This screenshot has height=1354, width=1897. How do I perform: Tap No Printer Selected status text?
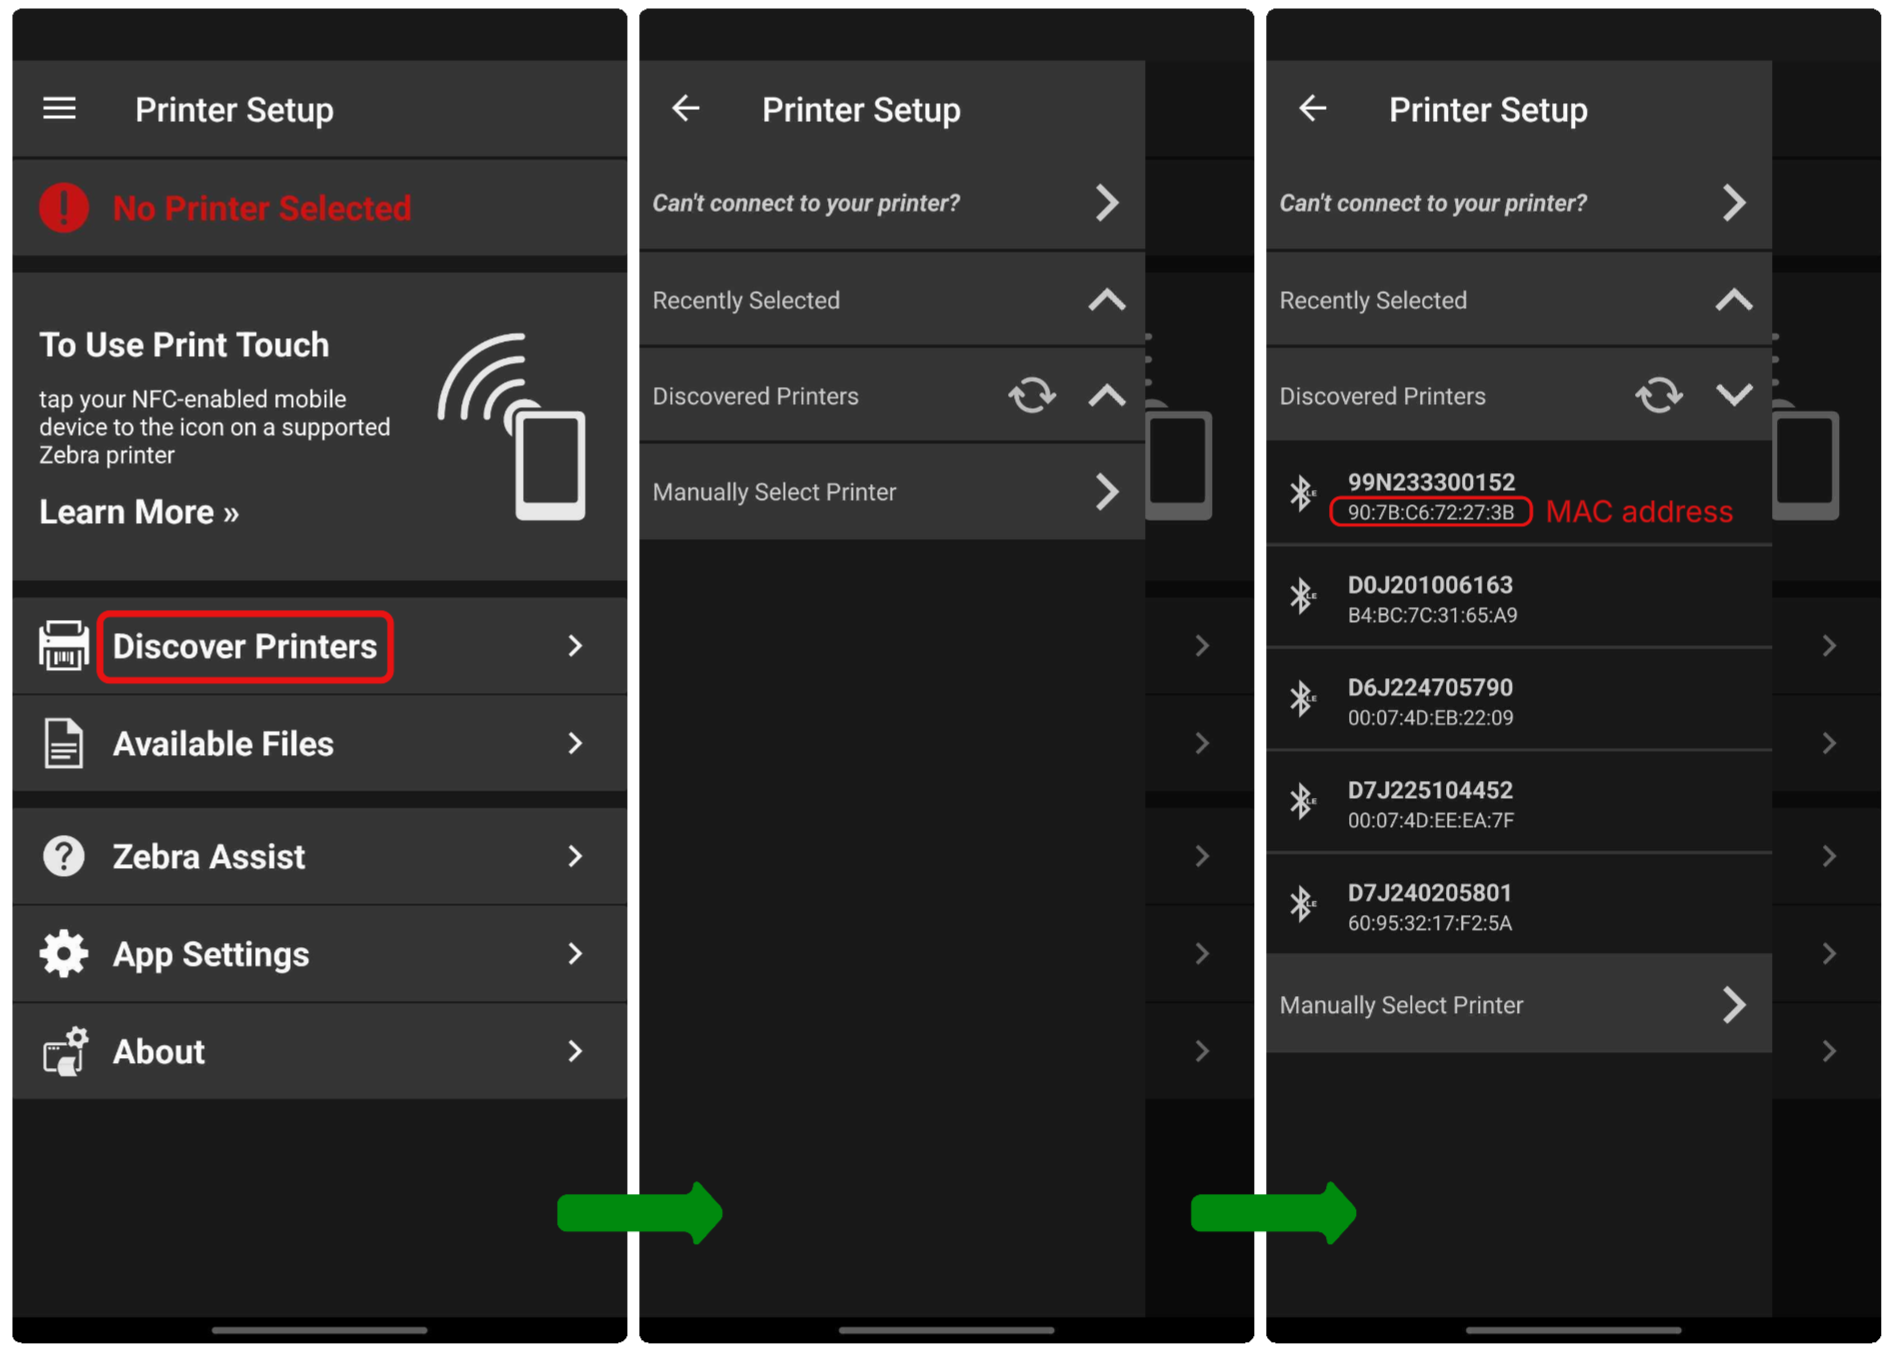[262, 208]
